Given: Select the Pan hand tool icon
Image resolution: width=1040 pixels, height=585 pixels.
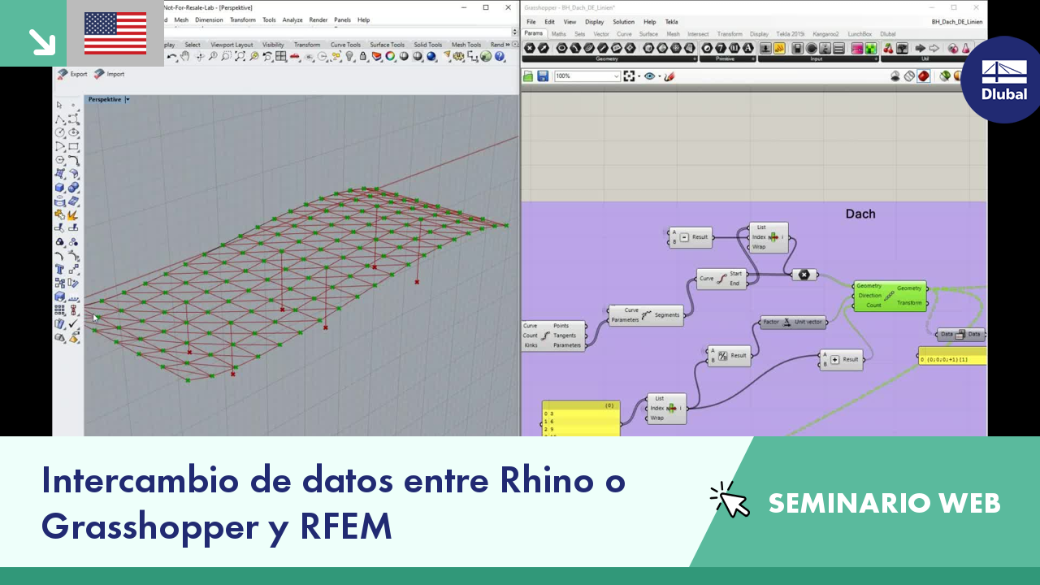Looking at the screenshot, I should click(185, 57).
